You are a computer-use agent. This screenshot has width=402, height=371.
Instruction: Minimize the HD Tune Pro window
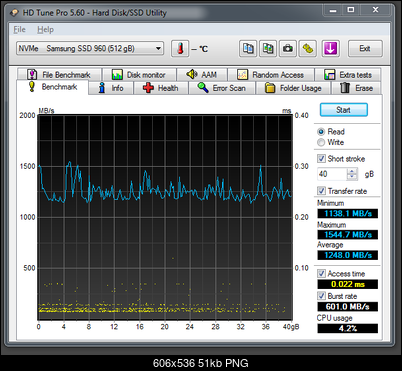[x=333, y=10]
